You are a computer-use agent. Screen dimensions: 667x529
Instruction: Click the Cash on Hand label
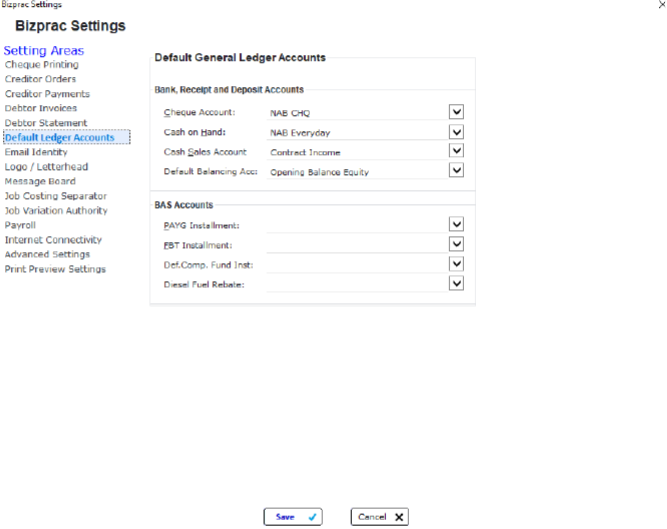coord(195,132)
